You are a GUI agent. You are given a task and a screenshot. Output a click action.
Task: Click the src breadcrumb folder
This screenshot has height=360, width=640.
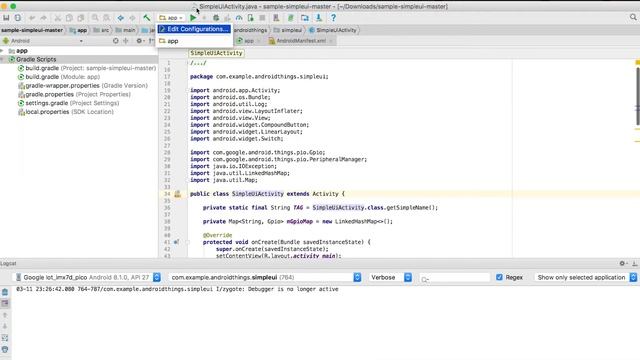coord(101,30)
